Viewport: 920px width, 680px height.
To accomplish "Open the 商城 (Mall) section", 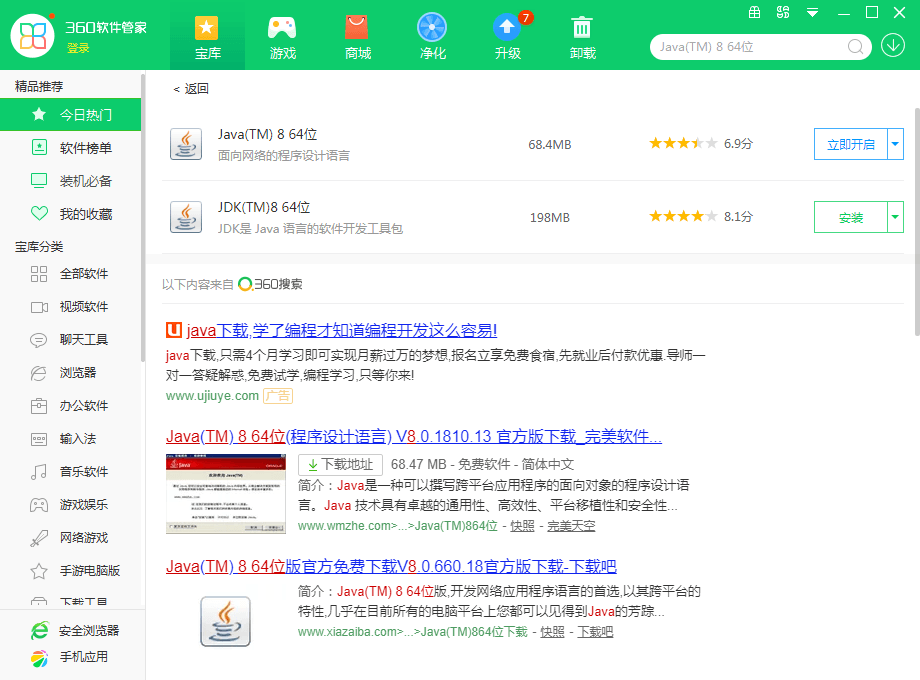I will (x=357, y=36).
